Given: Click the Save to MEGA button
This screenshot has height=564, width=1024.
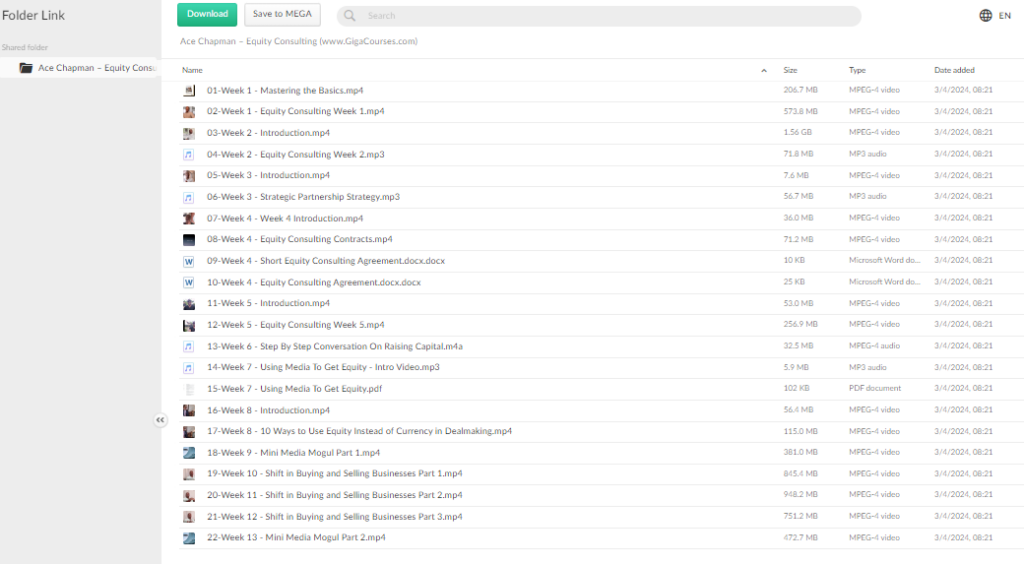Looking at the screenshot, I should (x=282, y=15).
